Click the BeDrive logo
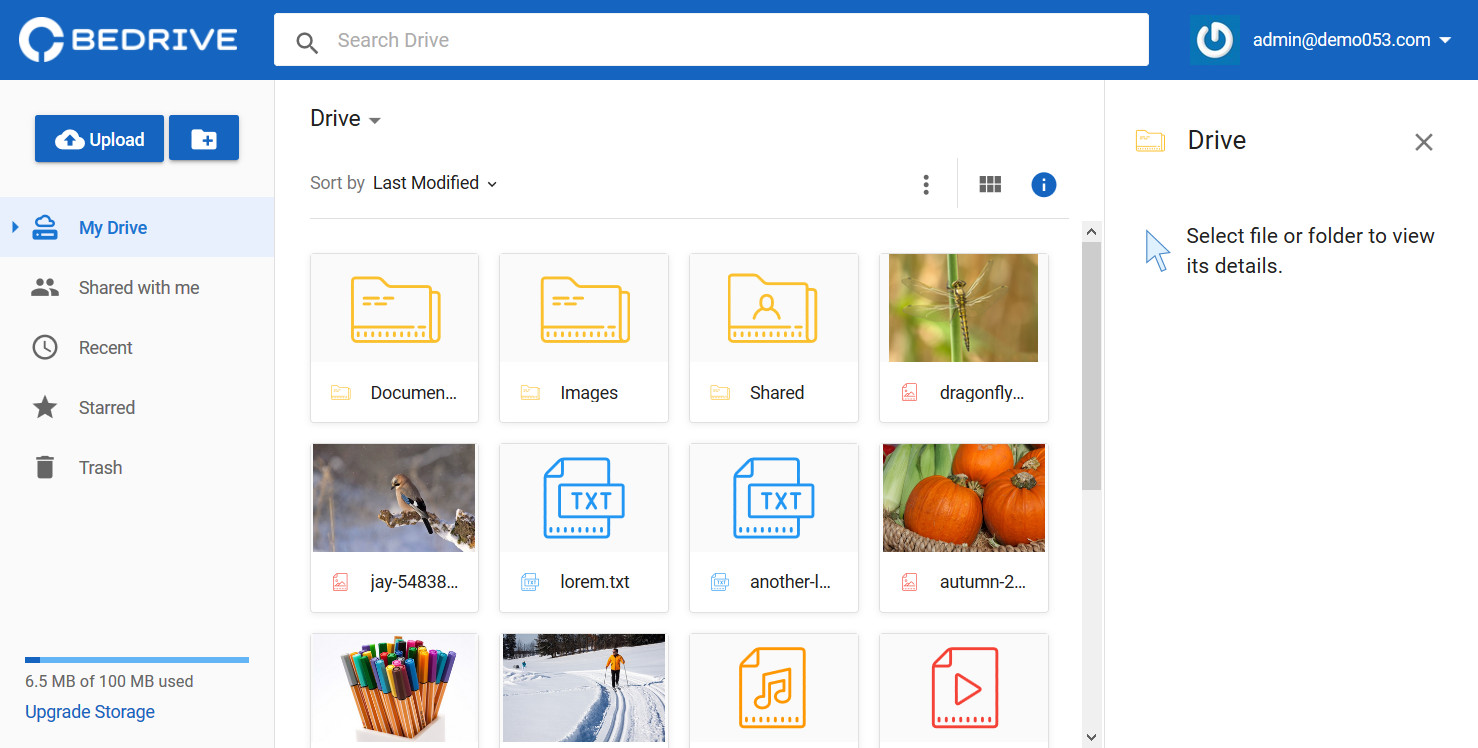The height and width of the screenshot is (748, 1478). tap(129, 40)
